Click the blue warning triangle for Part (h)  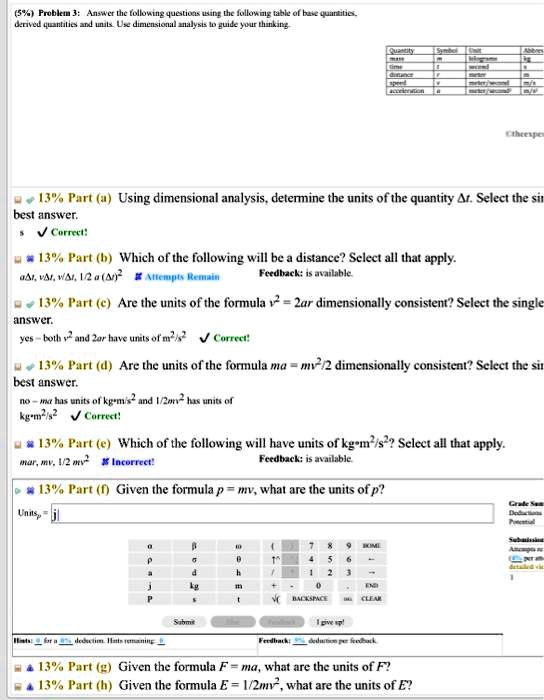click(x=29, y=686)
